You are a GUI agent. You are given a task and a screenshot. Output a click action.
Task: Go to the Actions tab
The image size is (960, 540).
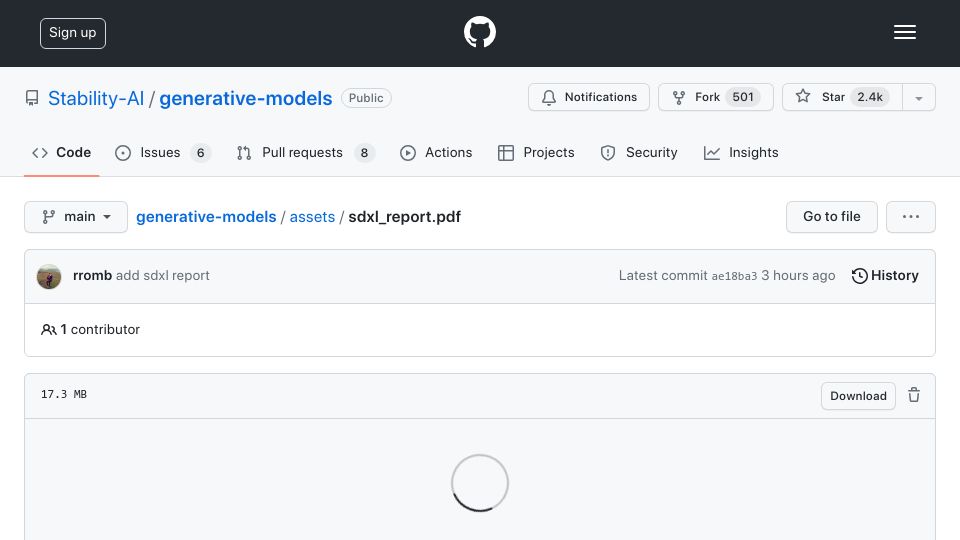coord(436,152)
